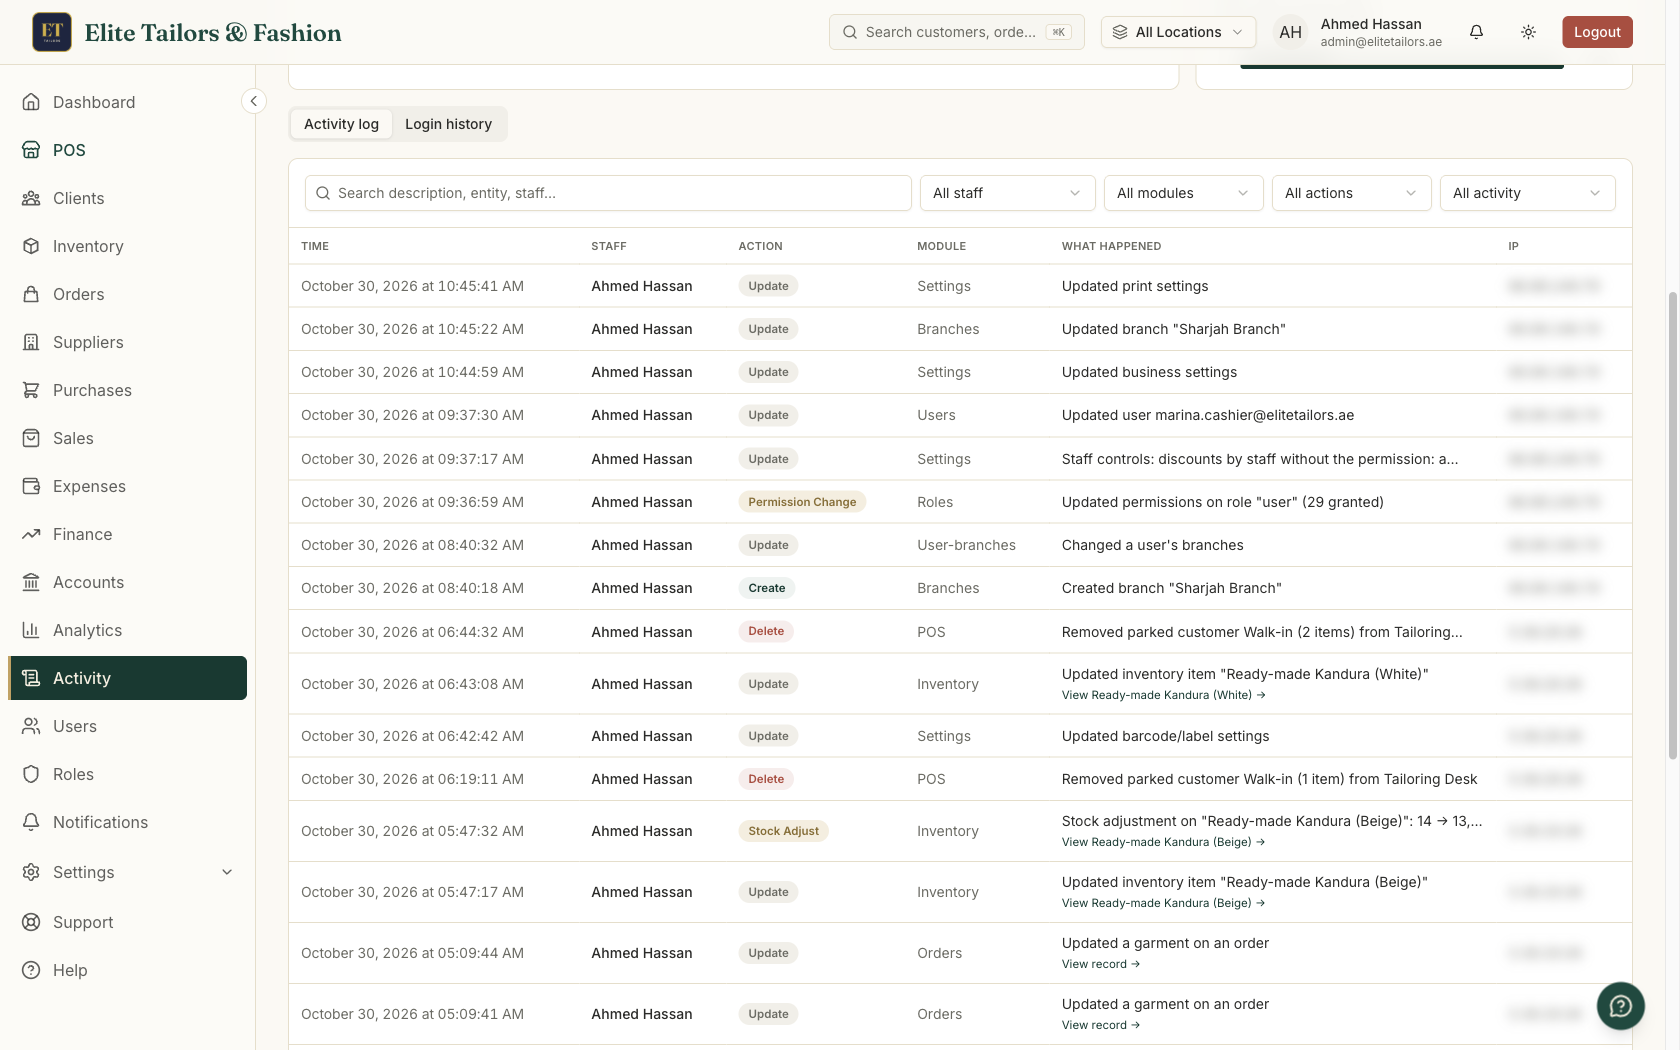Collapse the sidebar with chevron button

point(254,101)
